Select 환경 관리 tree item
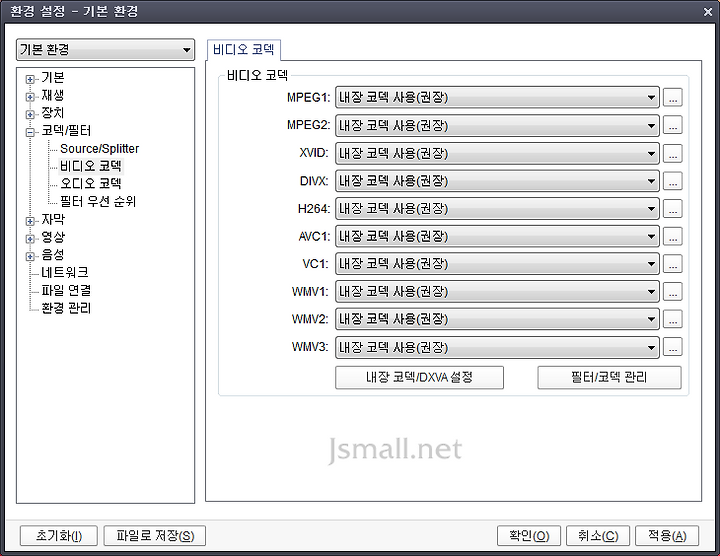Image resolution: width=720 pixels, height=556 pixels. point(66,308)
